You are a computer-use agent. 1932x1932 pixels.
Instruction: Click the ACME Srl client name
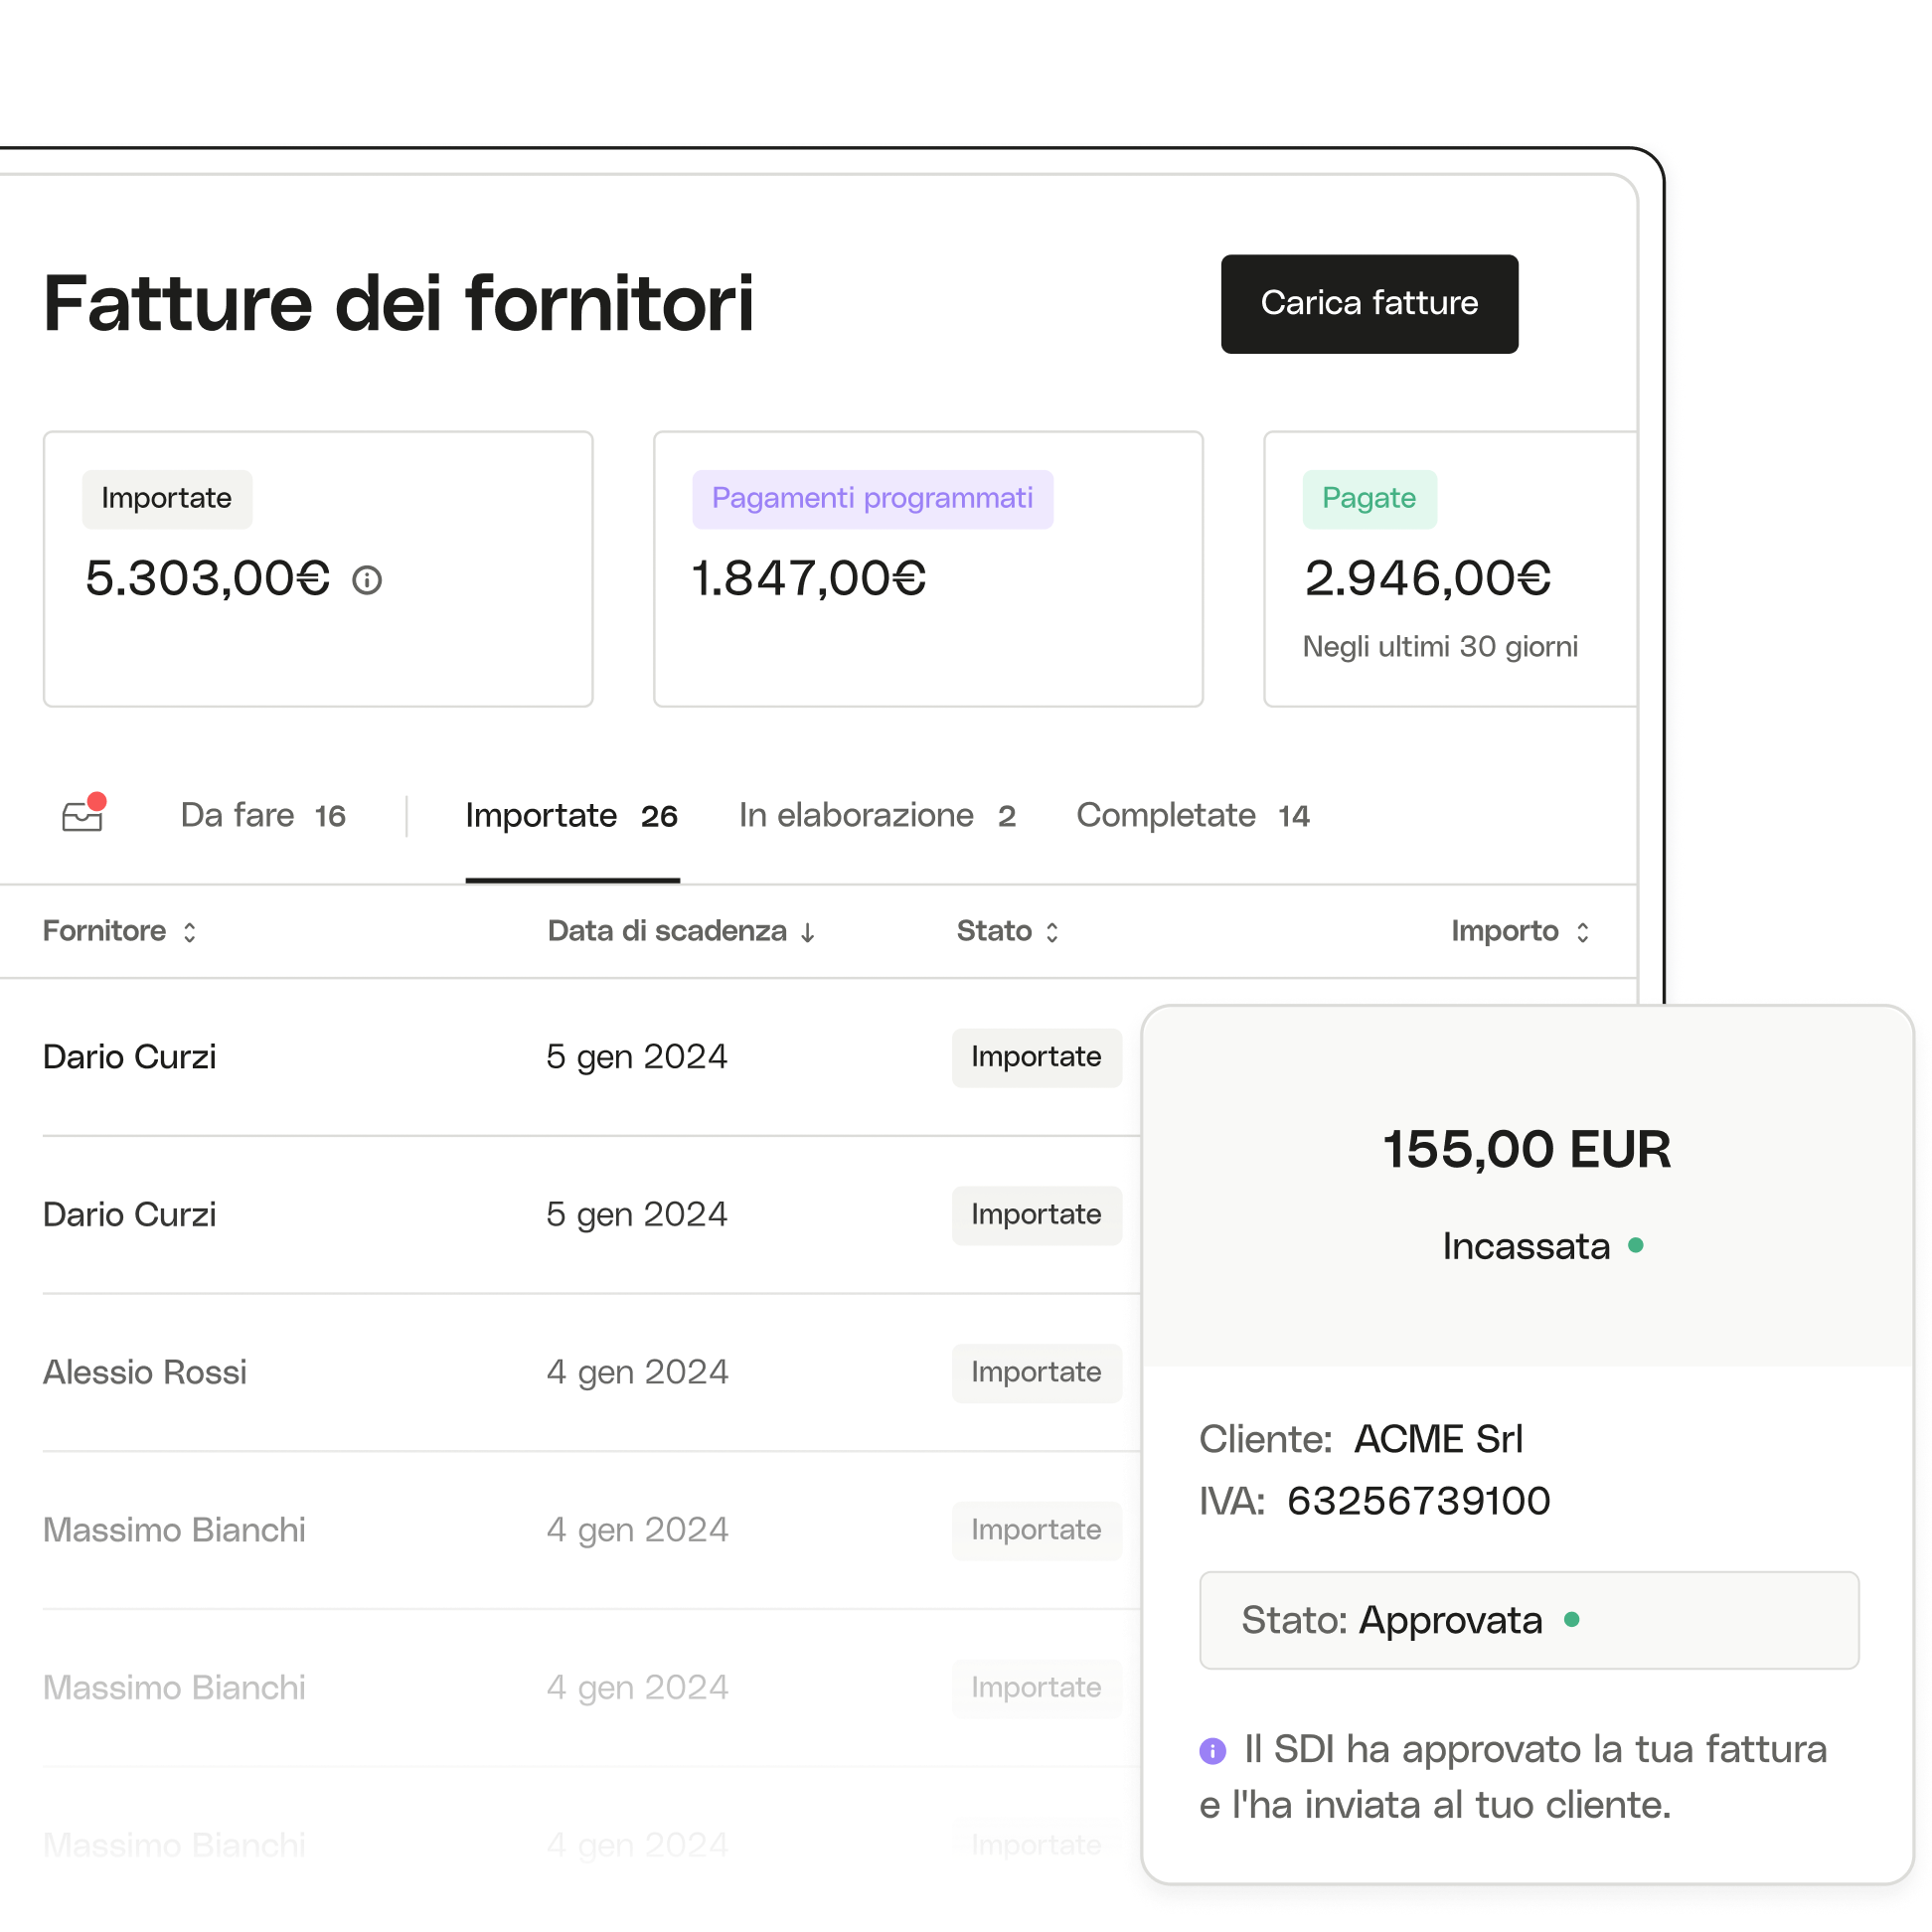(1438, 1439)
